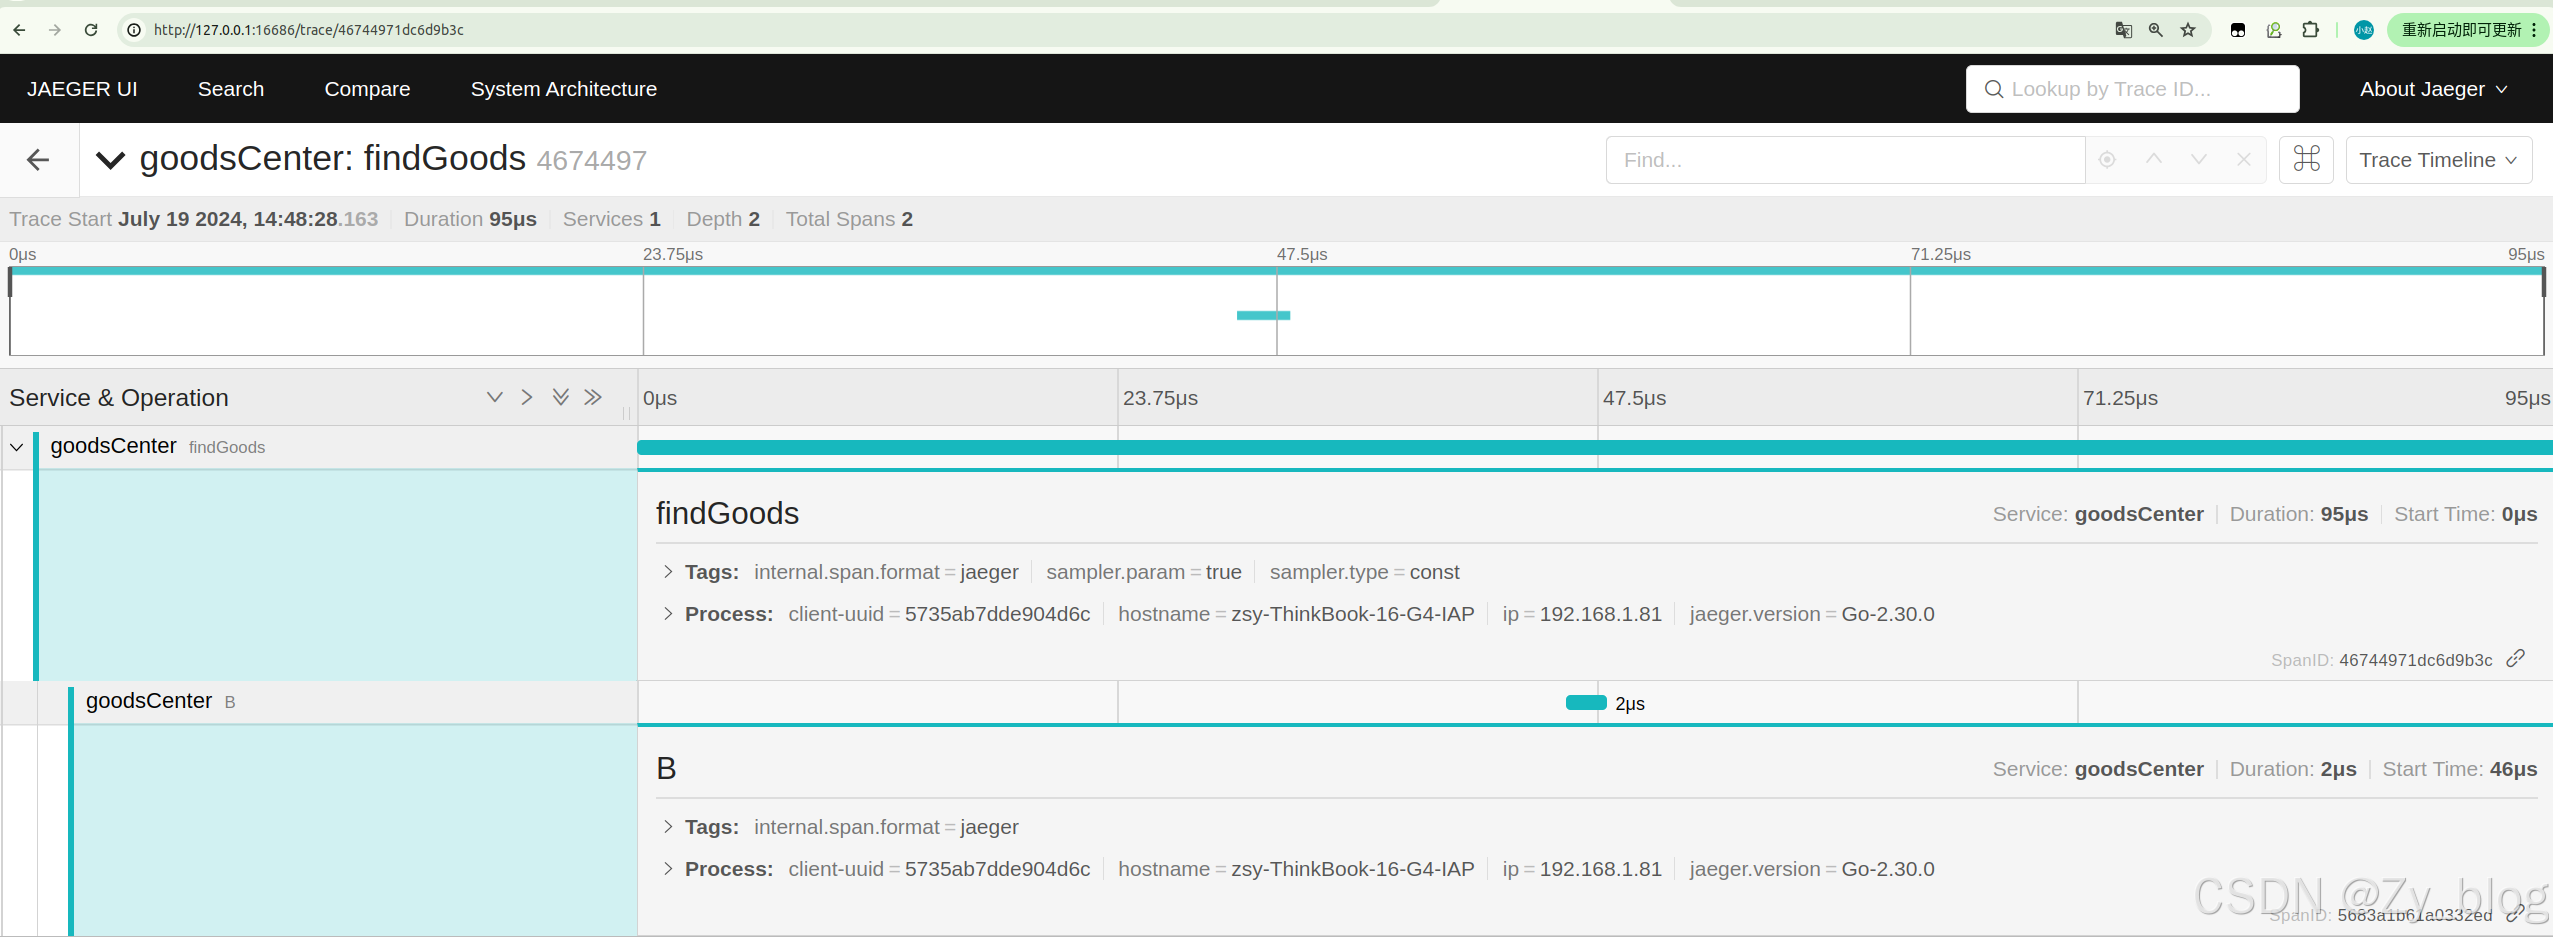This screenshot has width=2553, height=939.
Task: Go back in browser history
Action: click(19, 30)
